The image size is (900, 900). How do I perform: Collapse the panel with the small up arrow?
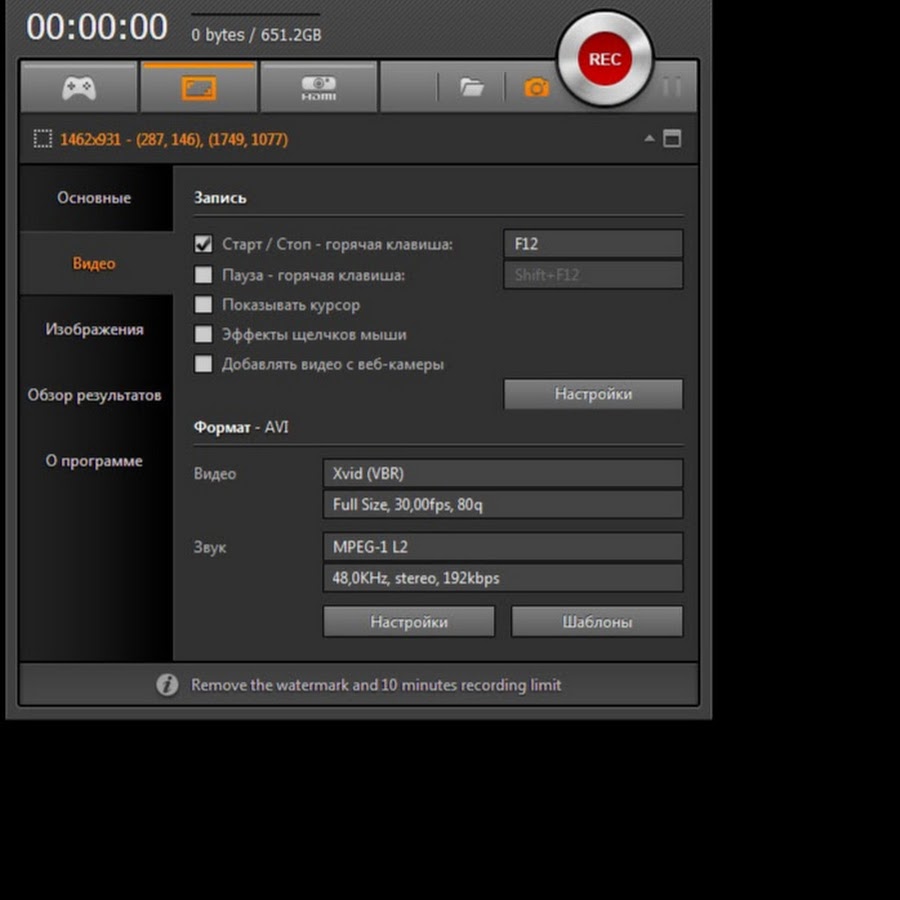650,139
